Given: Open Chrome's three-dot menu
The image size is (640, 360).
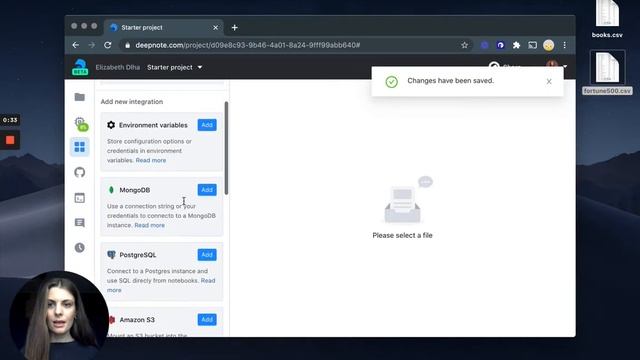Looking at the screenshot, I should [x=564, y=45].
